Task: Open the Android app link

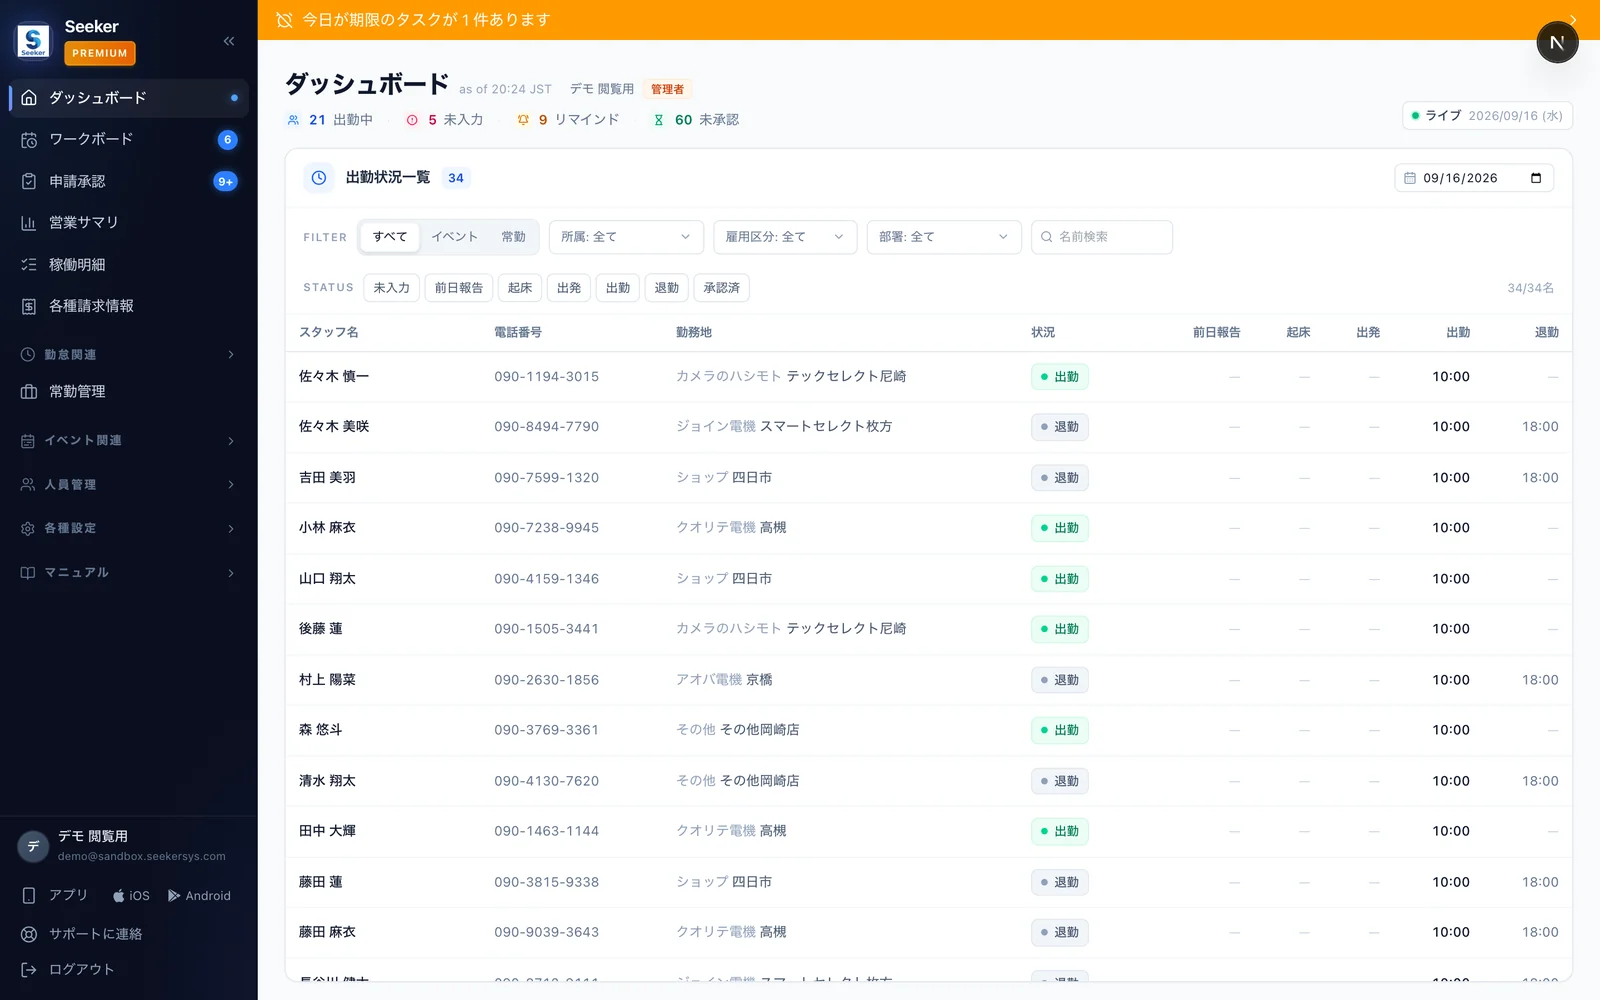Action: click(x=199, y=896)
